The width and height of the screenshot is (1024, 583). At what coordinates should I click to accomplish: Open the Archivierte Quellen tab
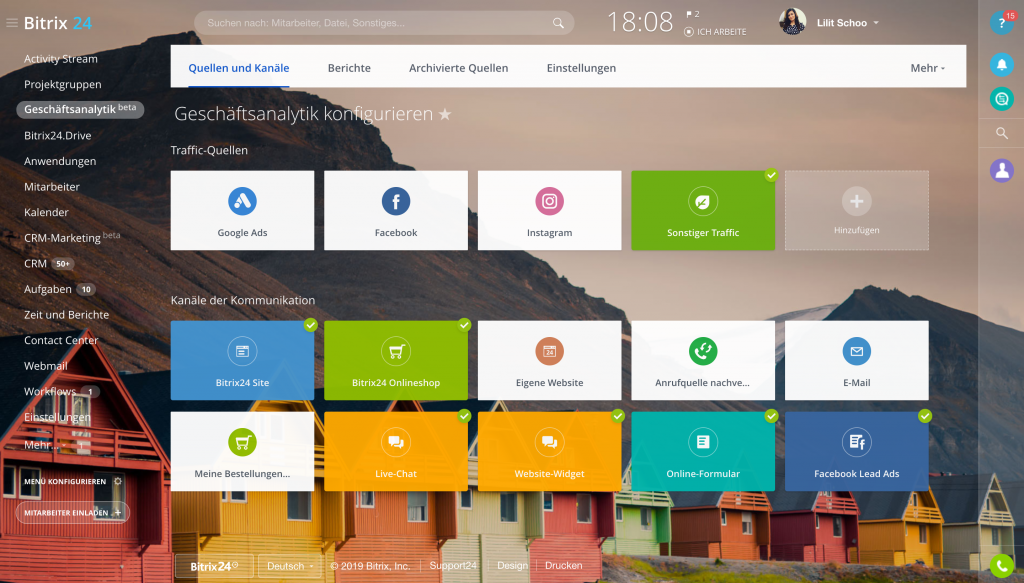pos(458,68)
